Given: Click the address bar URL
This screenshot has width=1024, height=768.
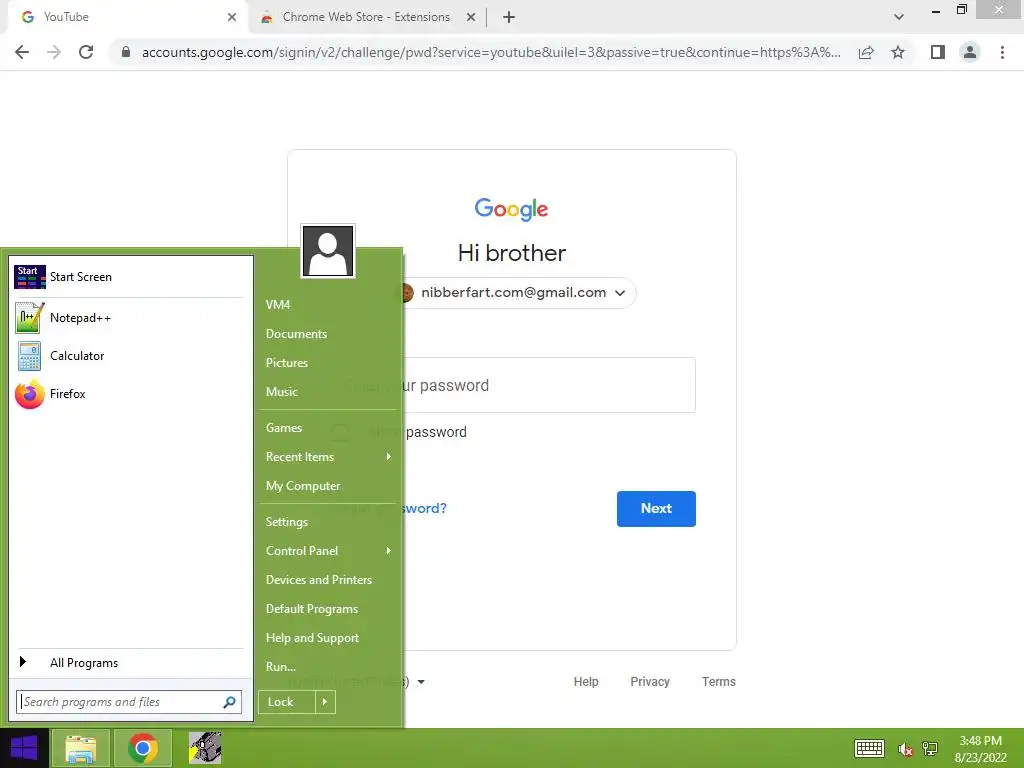Looking at the screenshot, I should [491, 52].
